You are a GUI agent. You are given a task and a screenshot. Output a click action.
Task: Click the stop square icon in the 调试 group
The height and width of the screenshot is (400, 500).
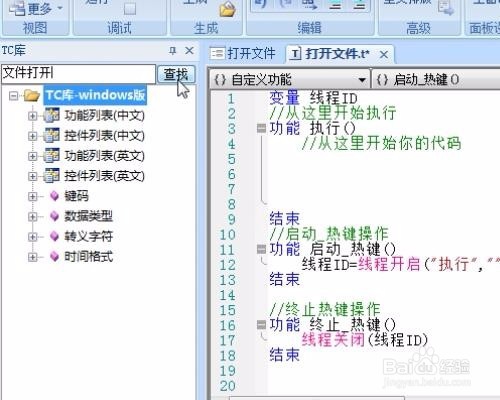[130, 9]
